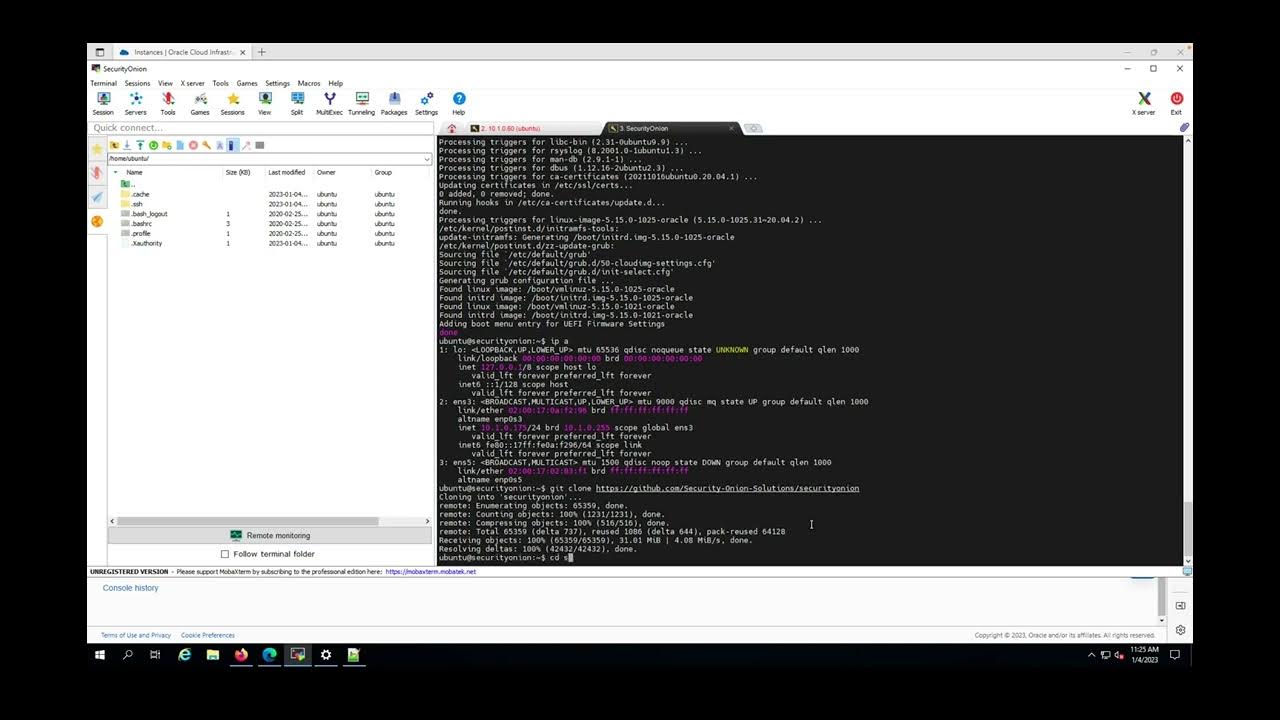The height and width of the screenshot is (720, 1280).
Task: Open the paper plane Macros sidebar tab
Action: pyautogui.click(x=97, y=197)
